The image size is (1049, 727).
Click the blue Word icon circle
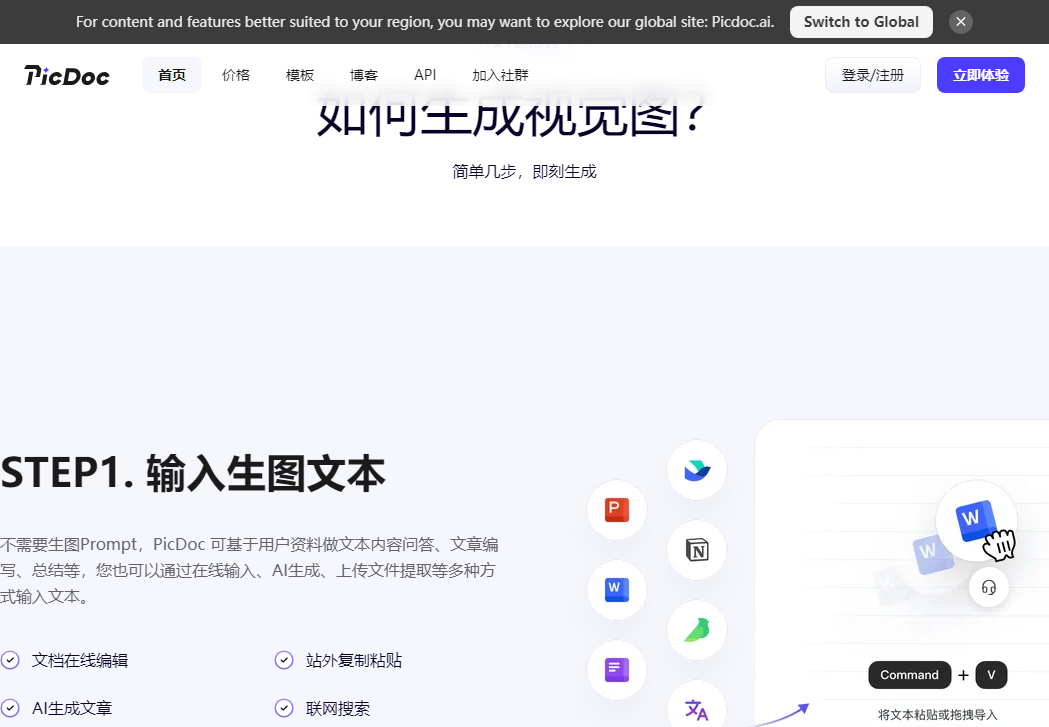click(617, 590)
